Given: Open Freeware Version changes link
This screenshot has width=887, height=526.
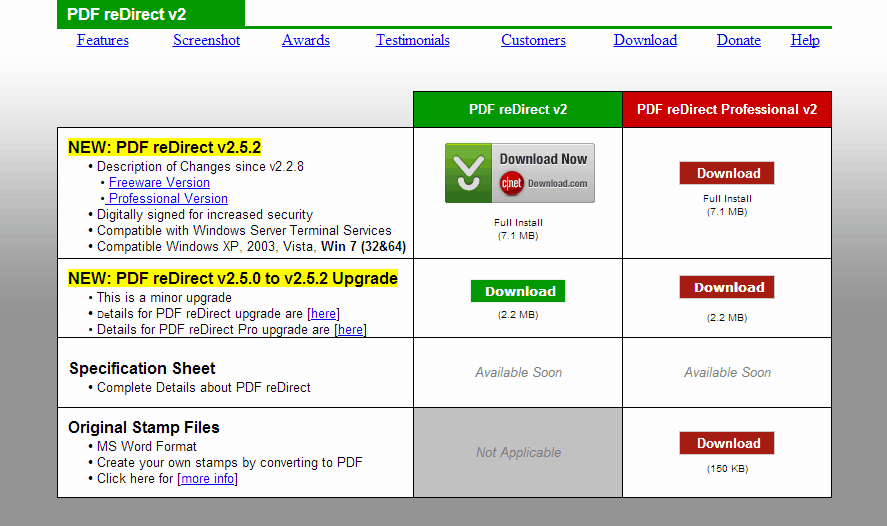Looking at the screenshot, I should tap(159, 183).
